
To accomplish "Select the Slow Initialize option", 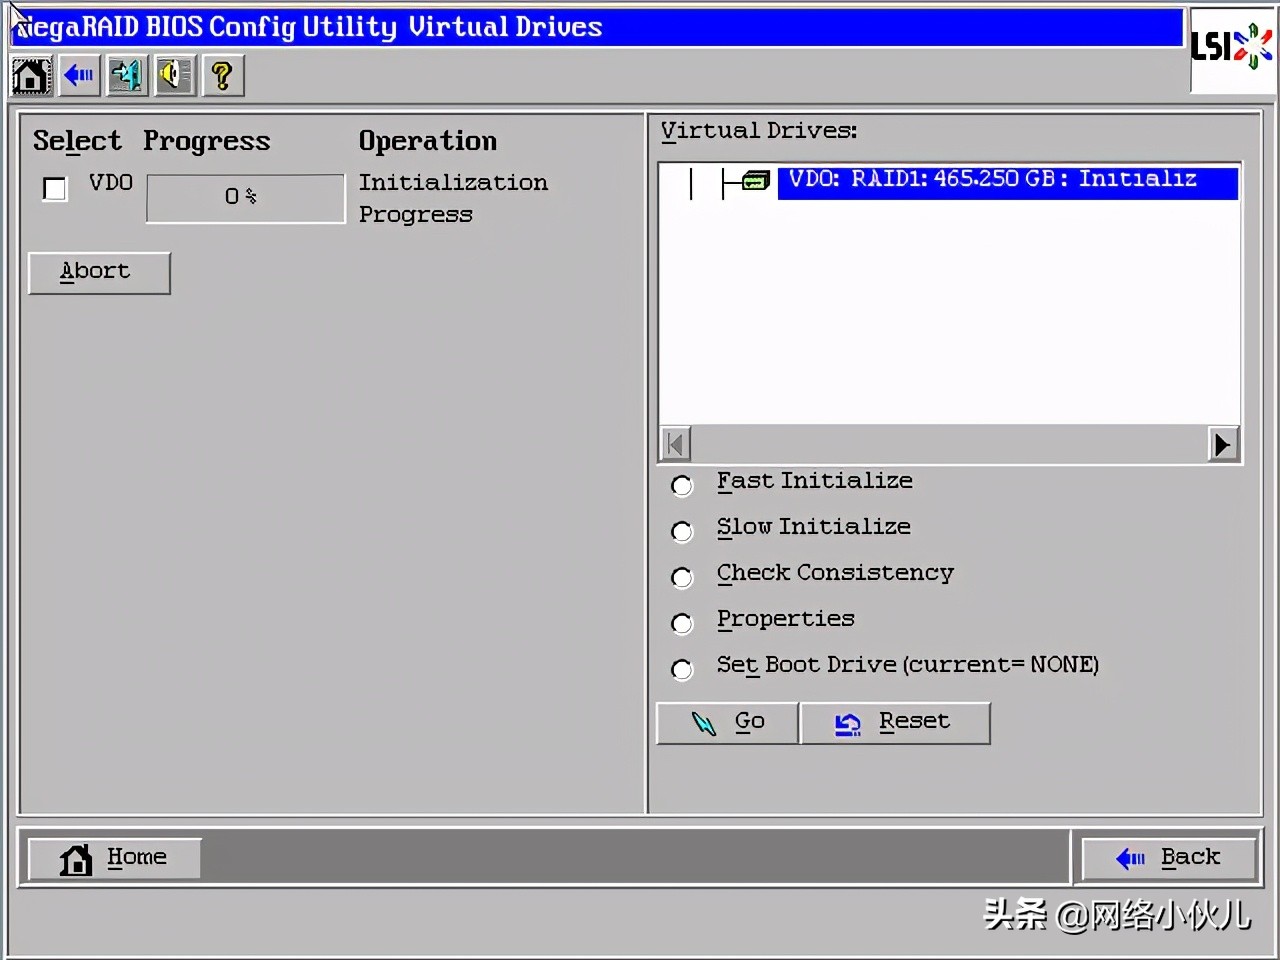I will coord(681,531).
